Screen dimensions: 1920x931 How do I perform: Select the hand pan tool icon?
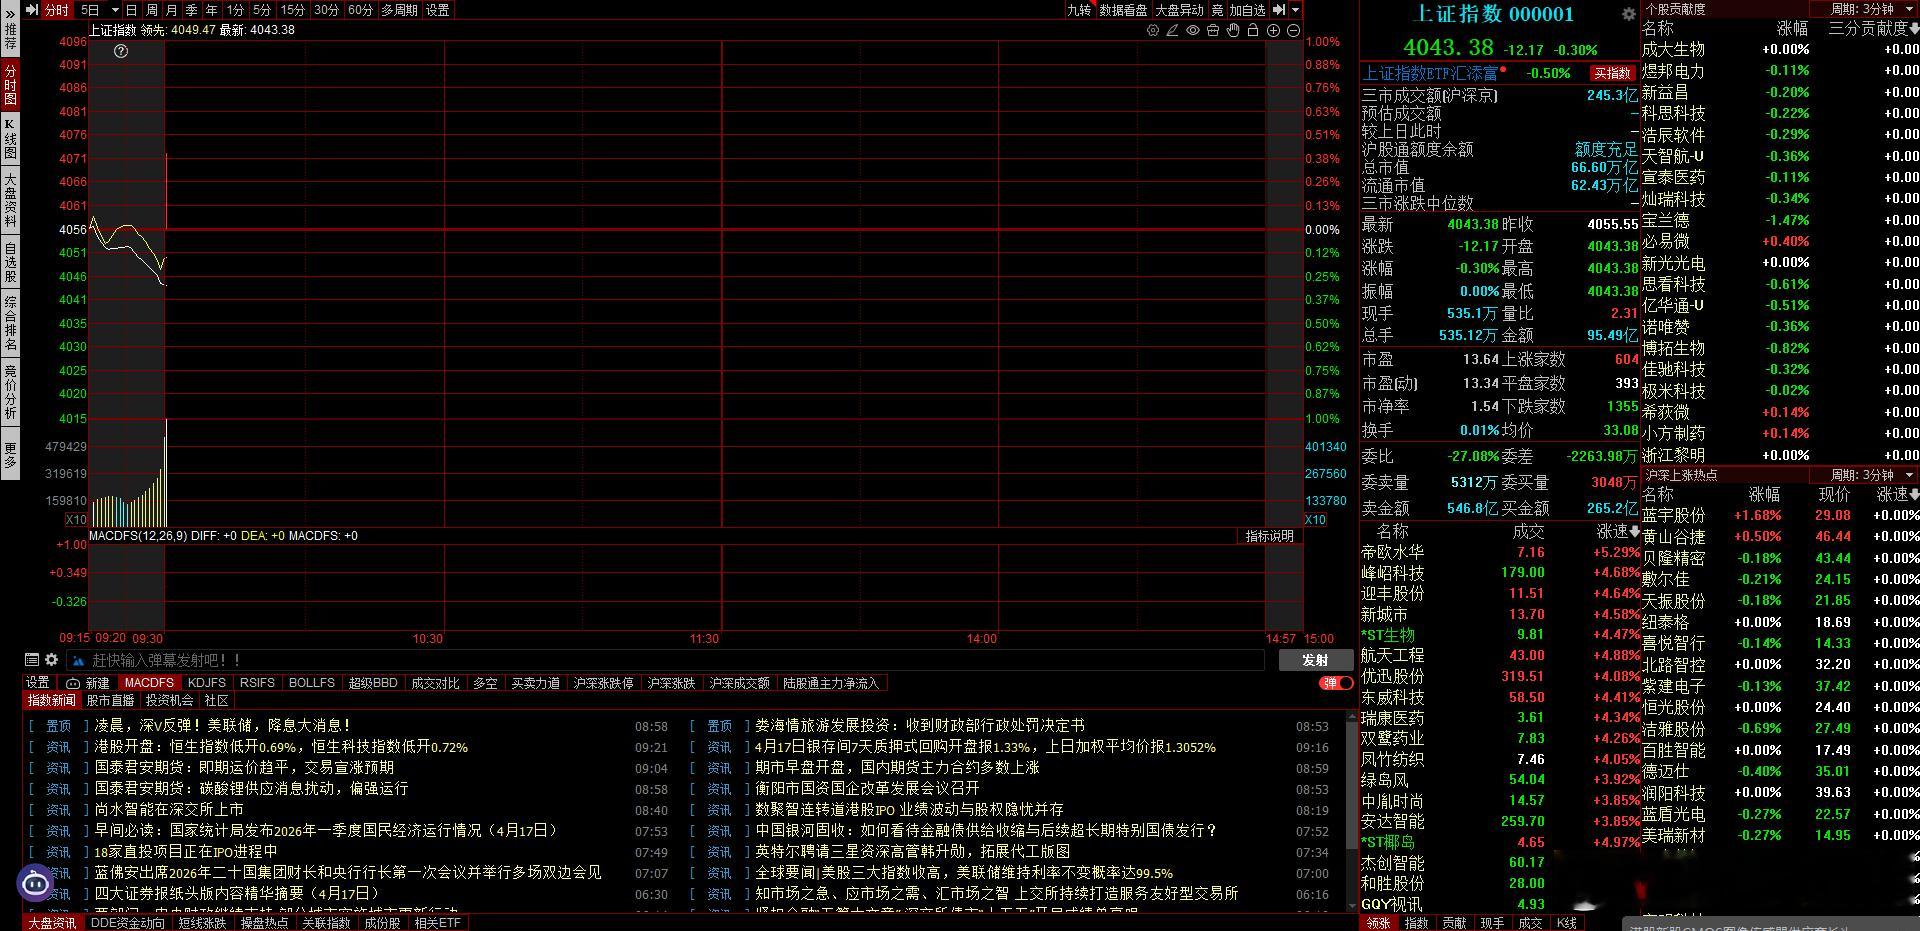point(1233,30)
